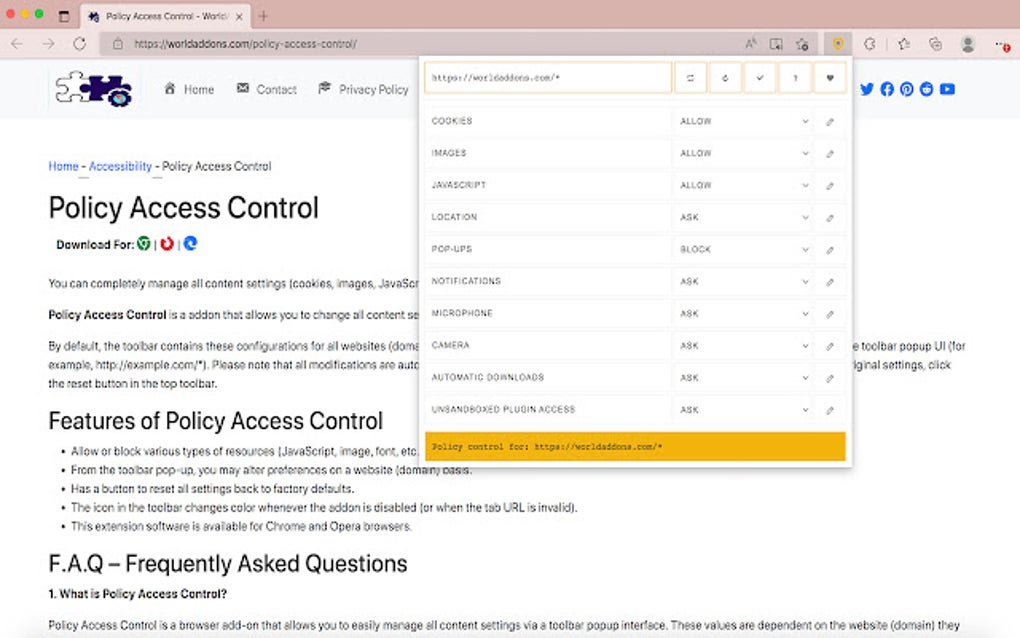
Task: Click the Home breadcrumb link
Action: [x=63, y=166]
